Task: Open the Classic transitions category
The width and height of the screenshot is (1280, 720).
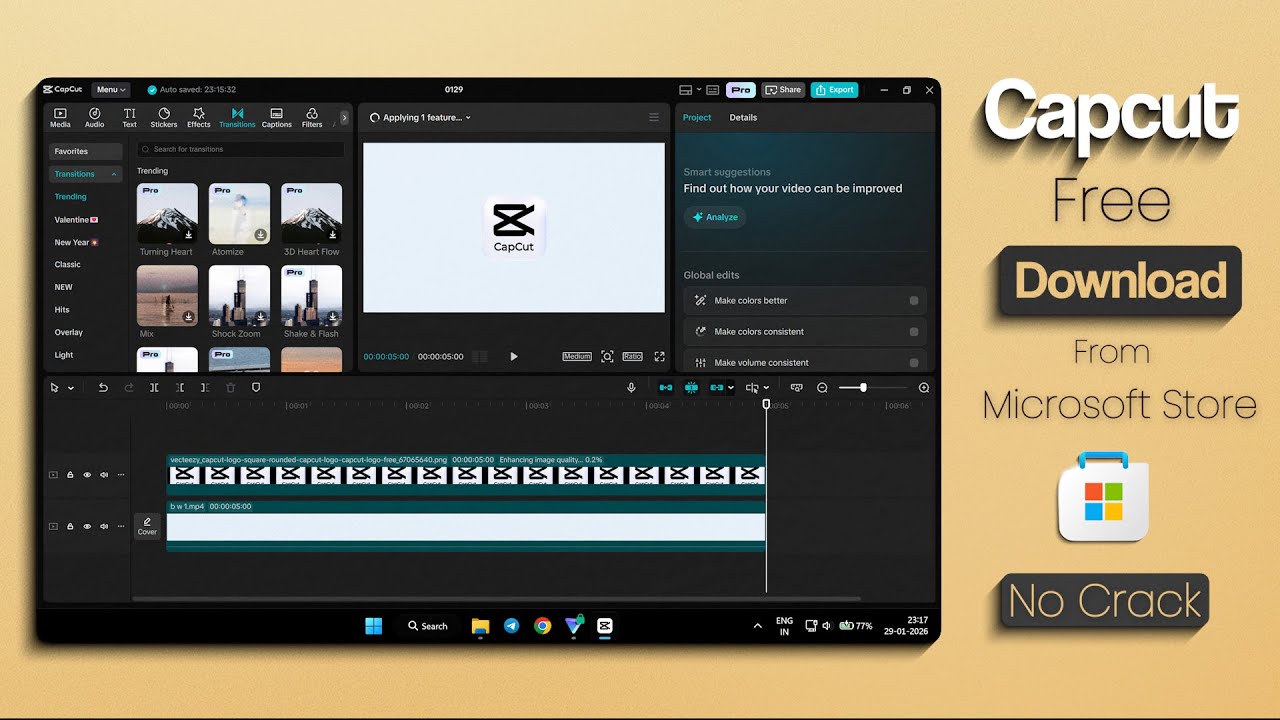Action: tap(68, 265)
